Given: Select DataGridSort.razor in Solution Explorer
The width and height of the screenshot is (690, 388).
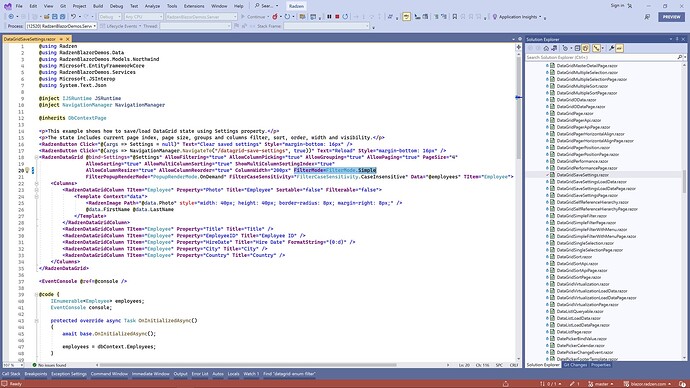Looking at the screenshot, I should coord(574,257).
